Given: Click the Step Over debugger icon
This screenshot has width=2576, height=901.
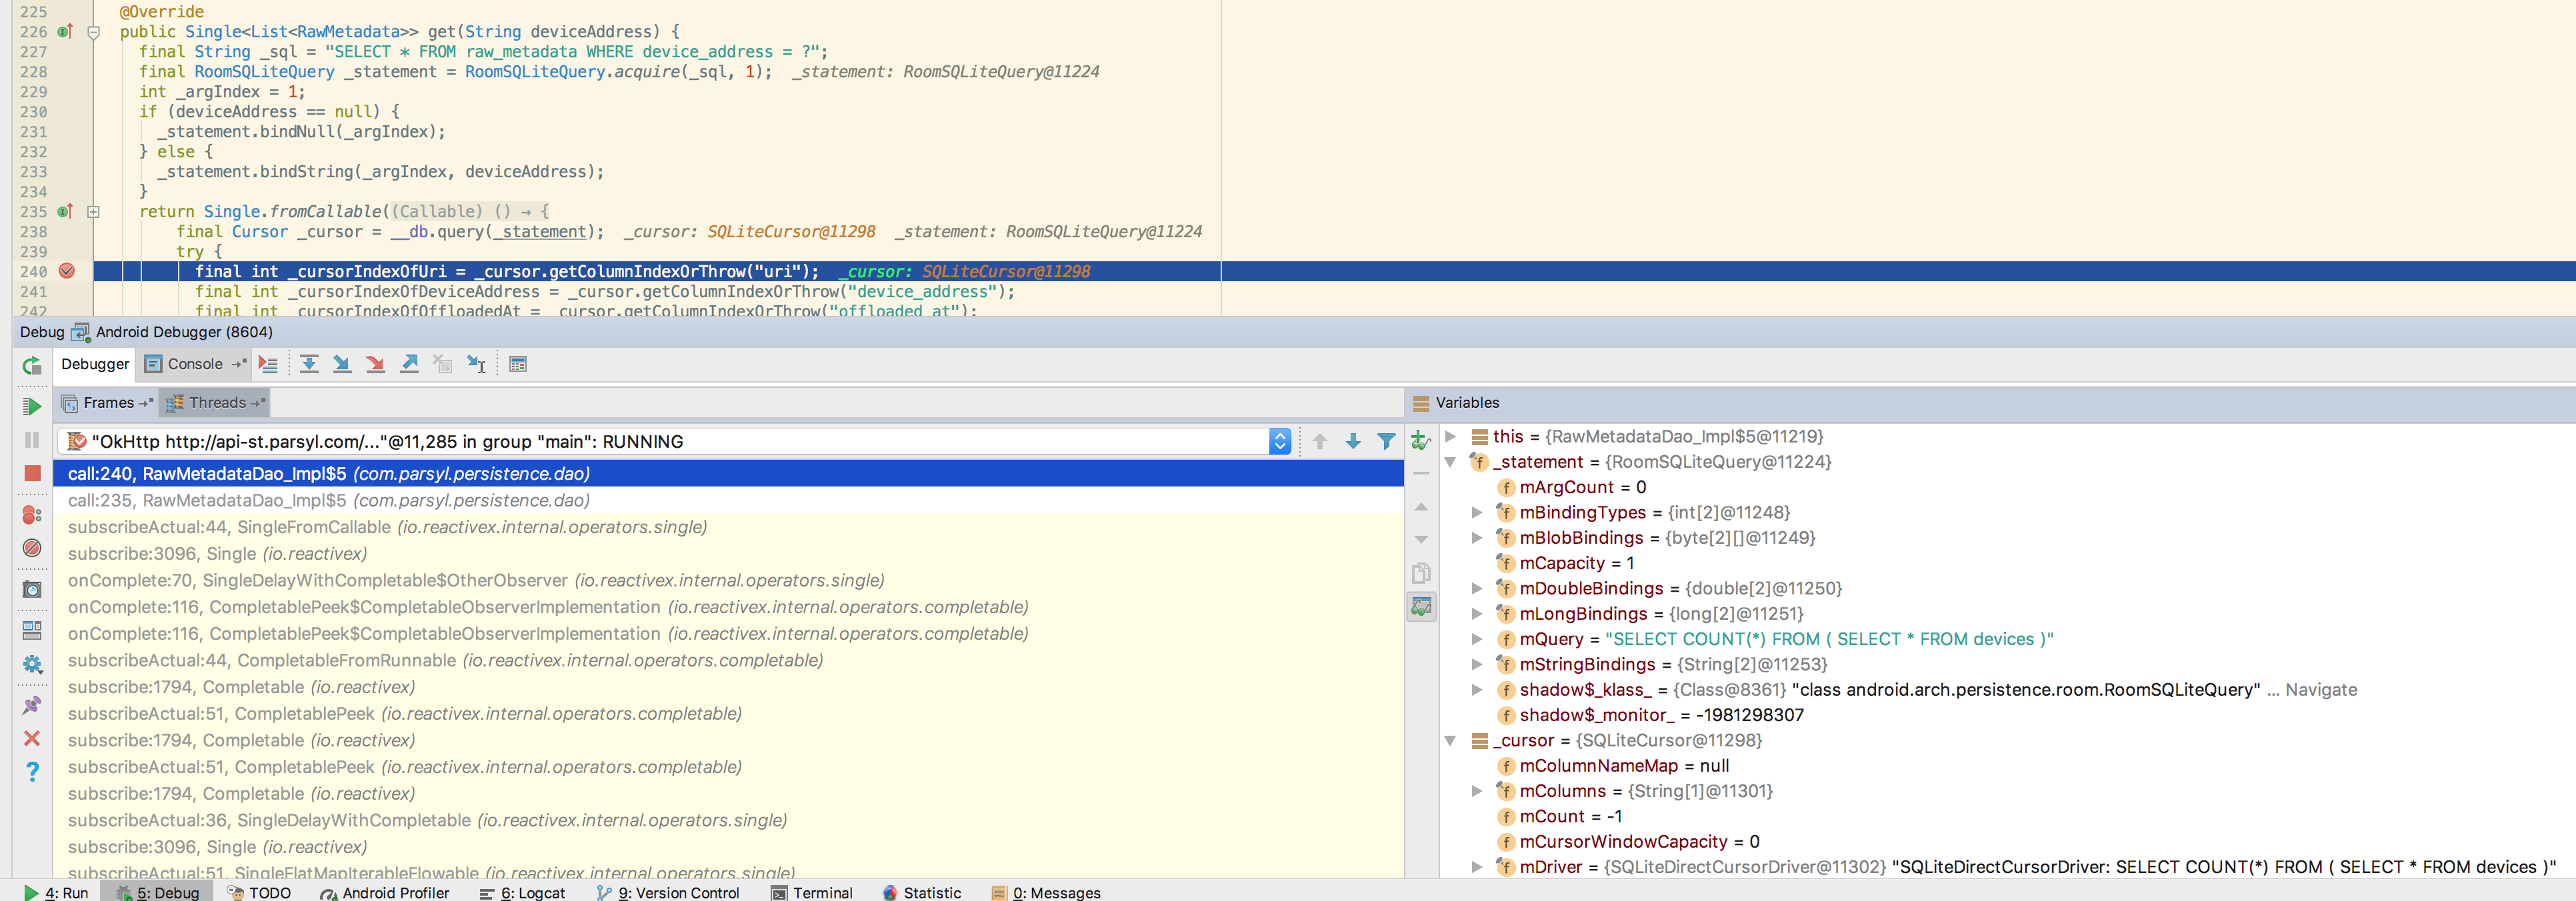Looking at the screenshot, I should 309,364.
